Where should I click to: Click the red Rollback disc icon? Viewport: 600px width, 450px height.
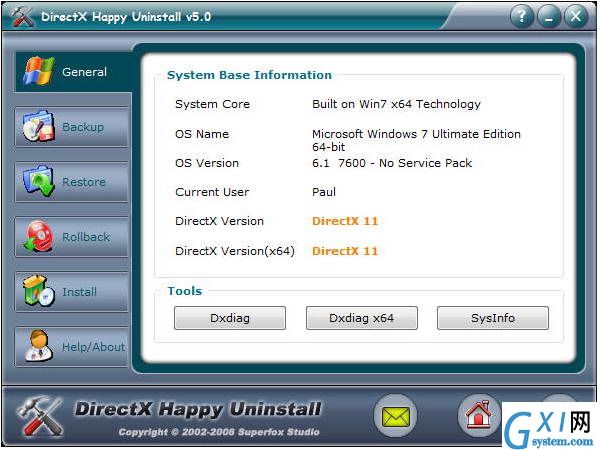coord(39,236)
